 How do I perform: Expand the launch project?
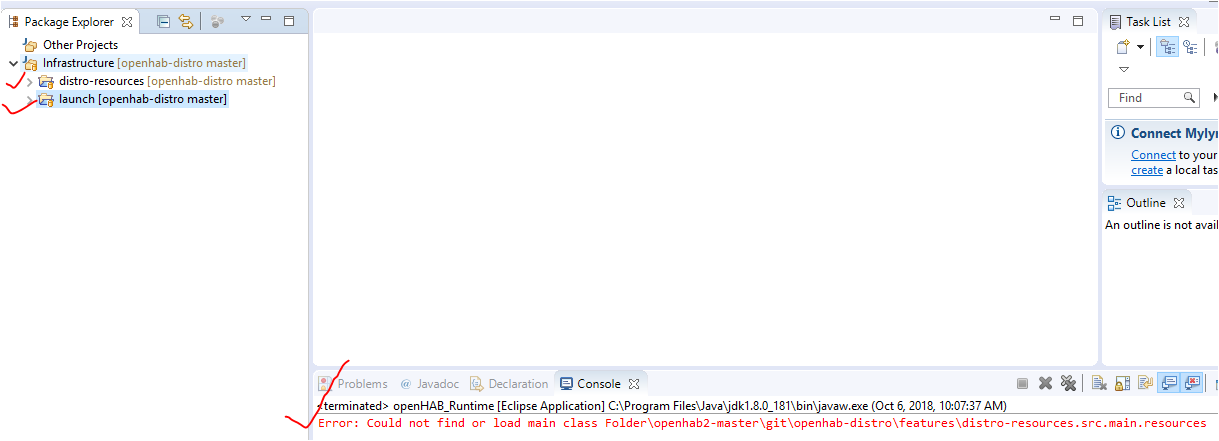[29, 99]
